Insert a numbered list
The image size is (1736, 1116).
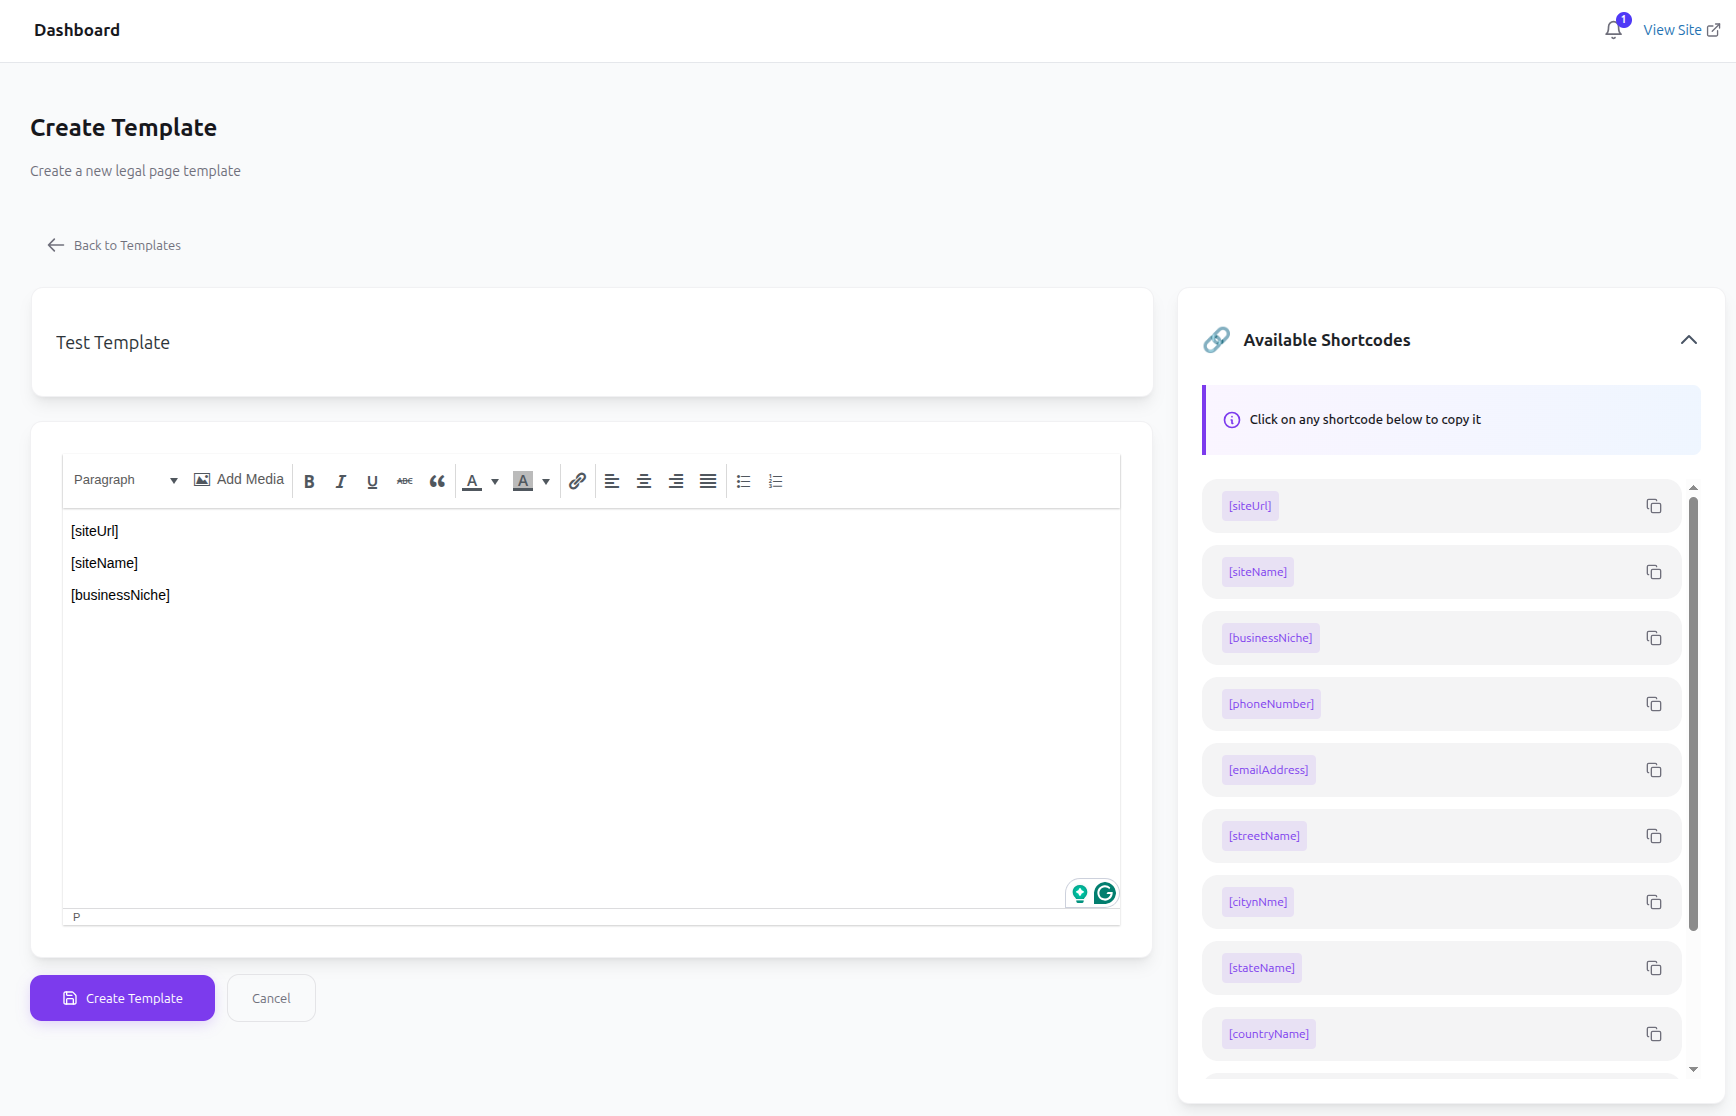click(775, 481)
